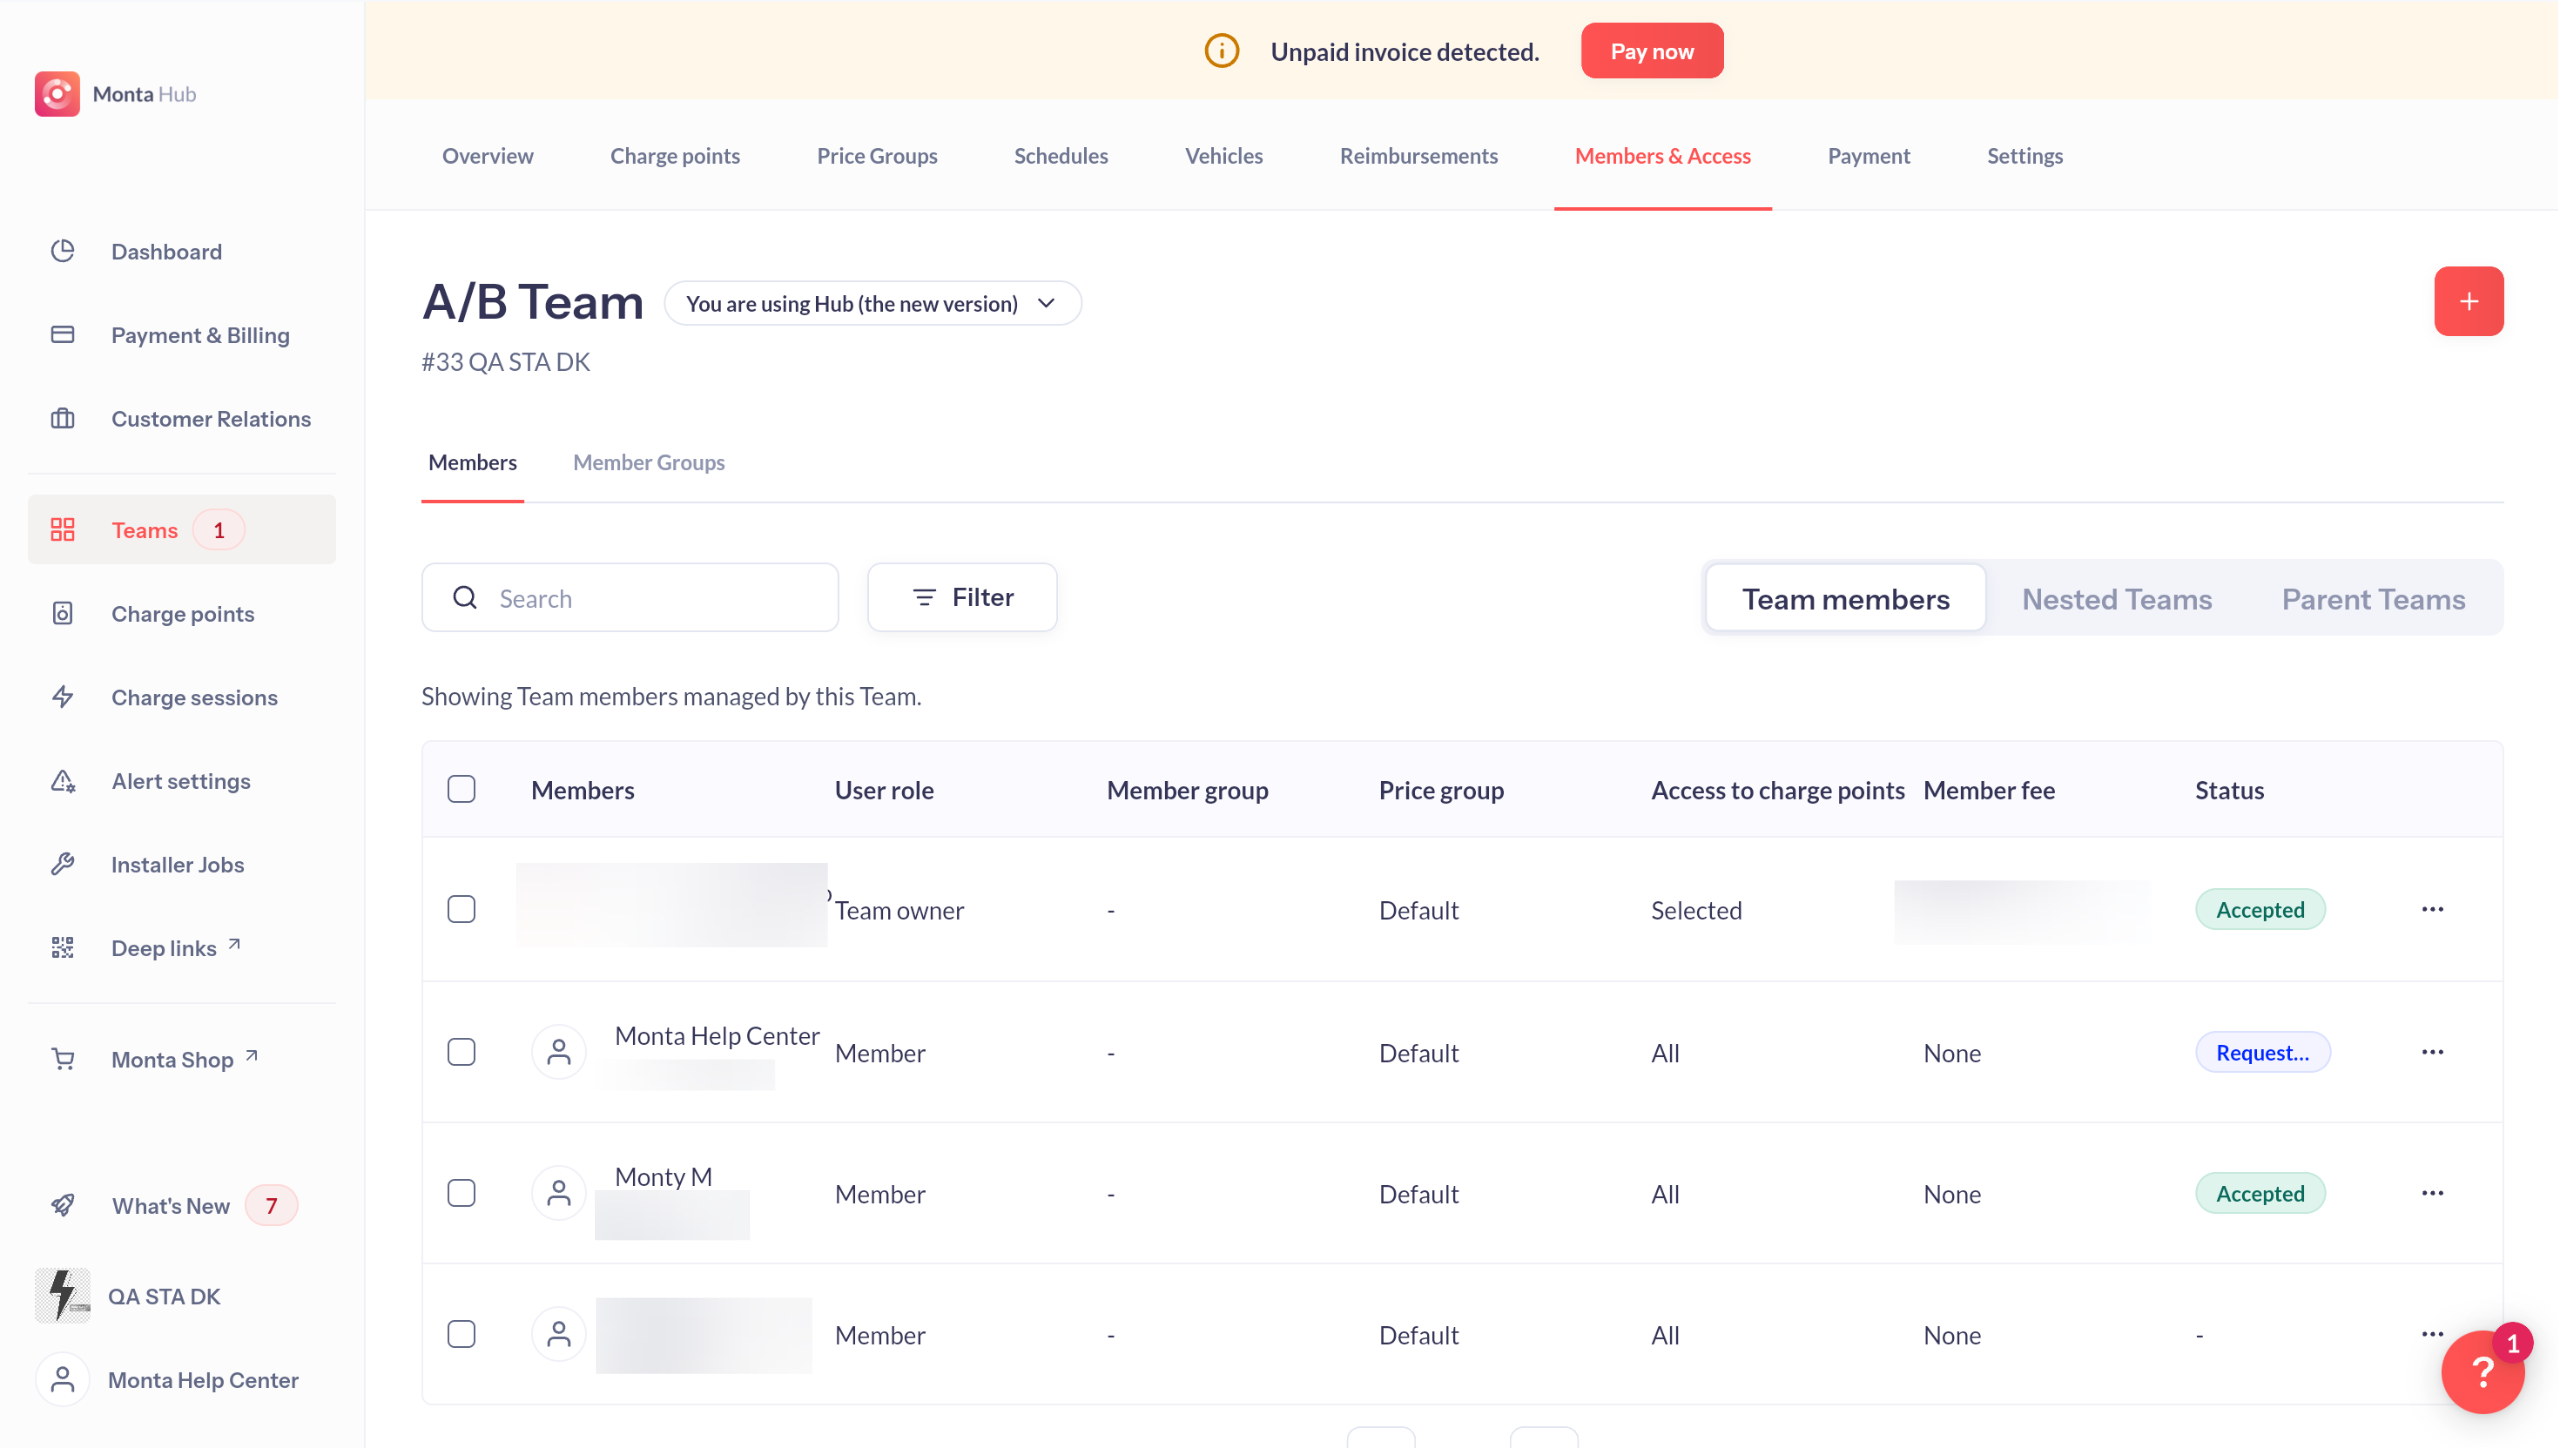Click the red plus add button
The width and height of the screenshot is (2558, 1448).
2467,301
